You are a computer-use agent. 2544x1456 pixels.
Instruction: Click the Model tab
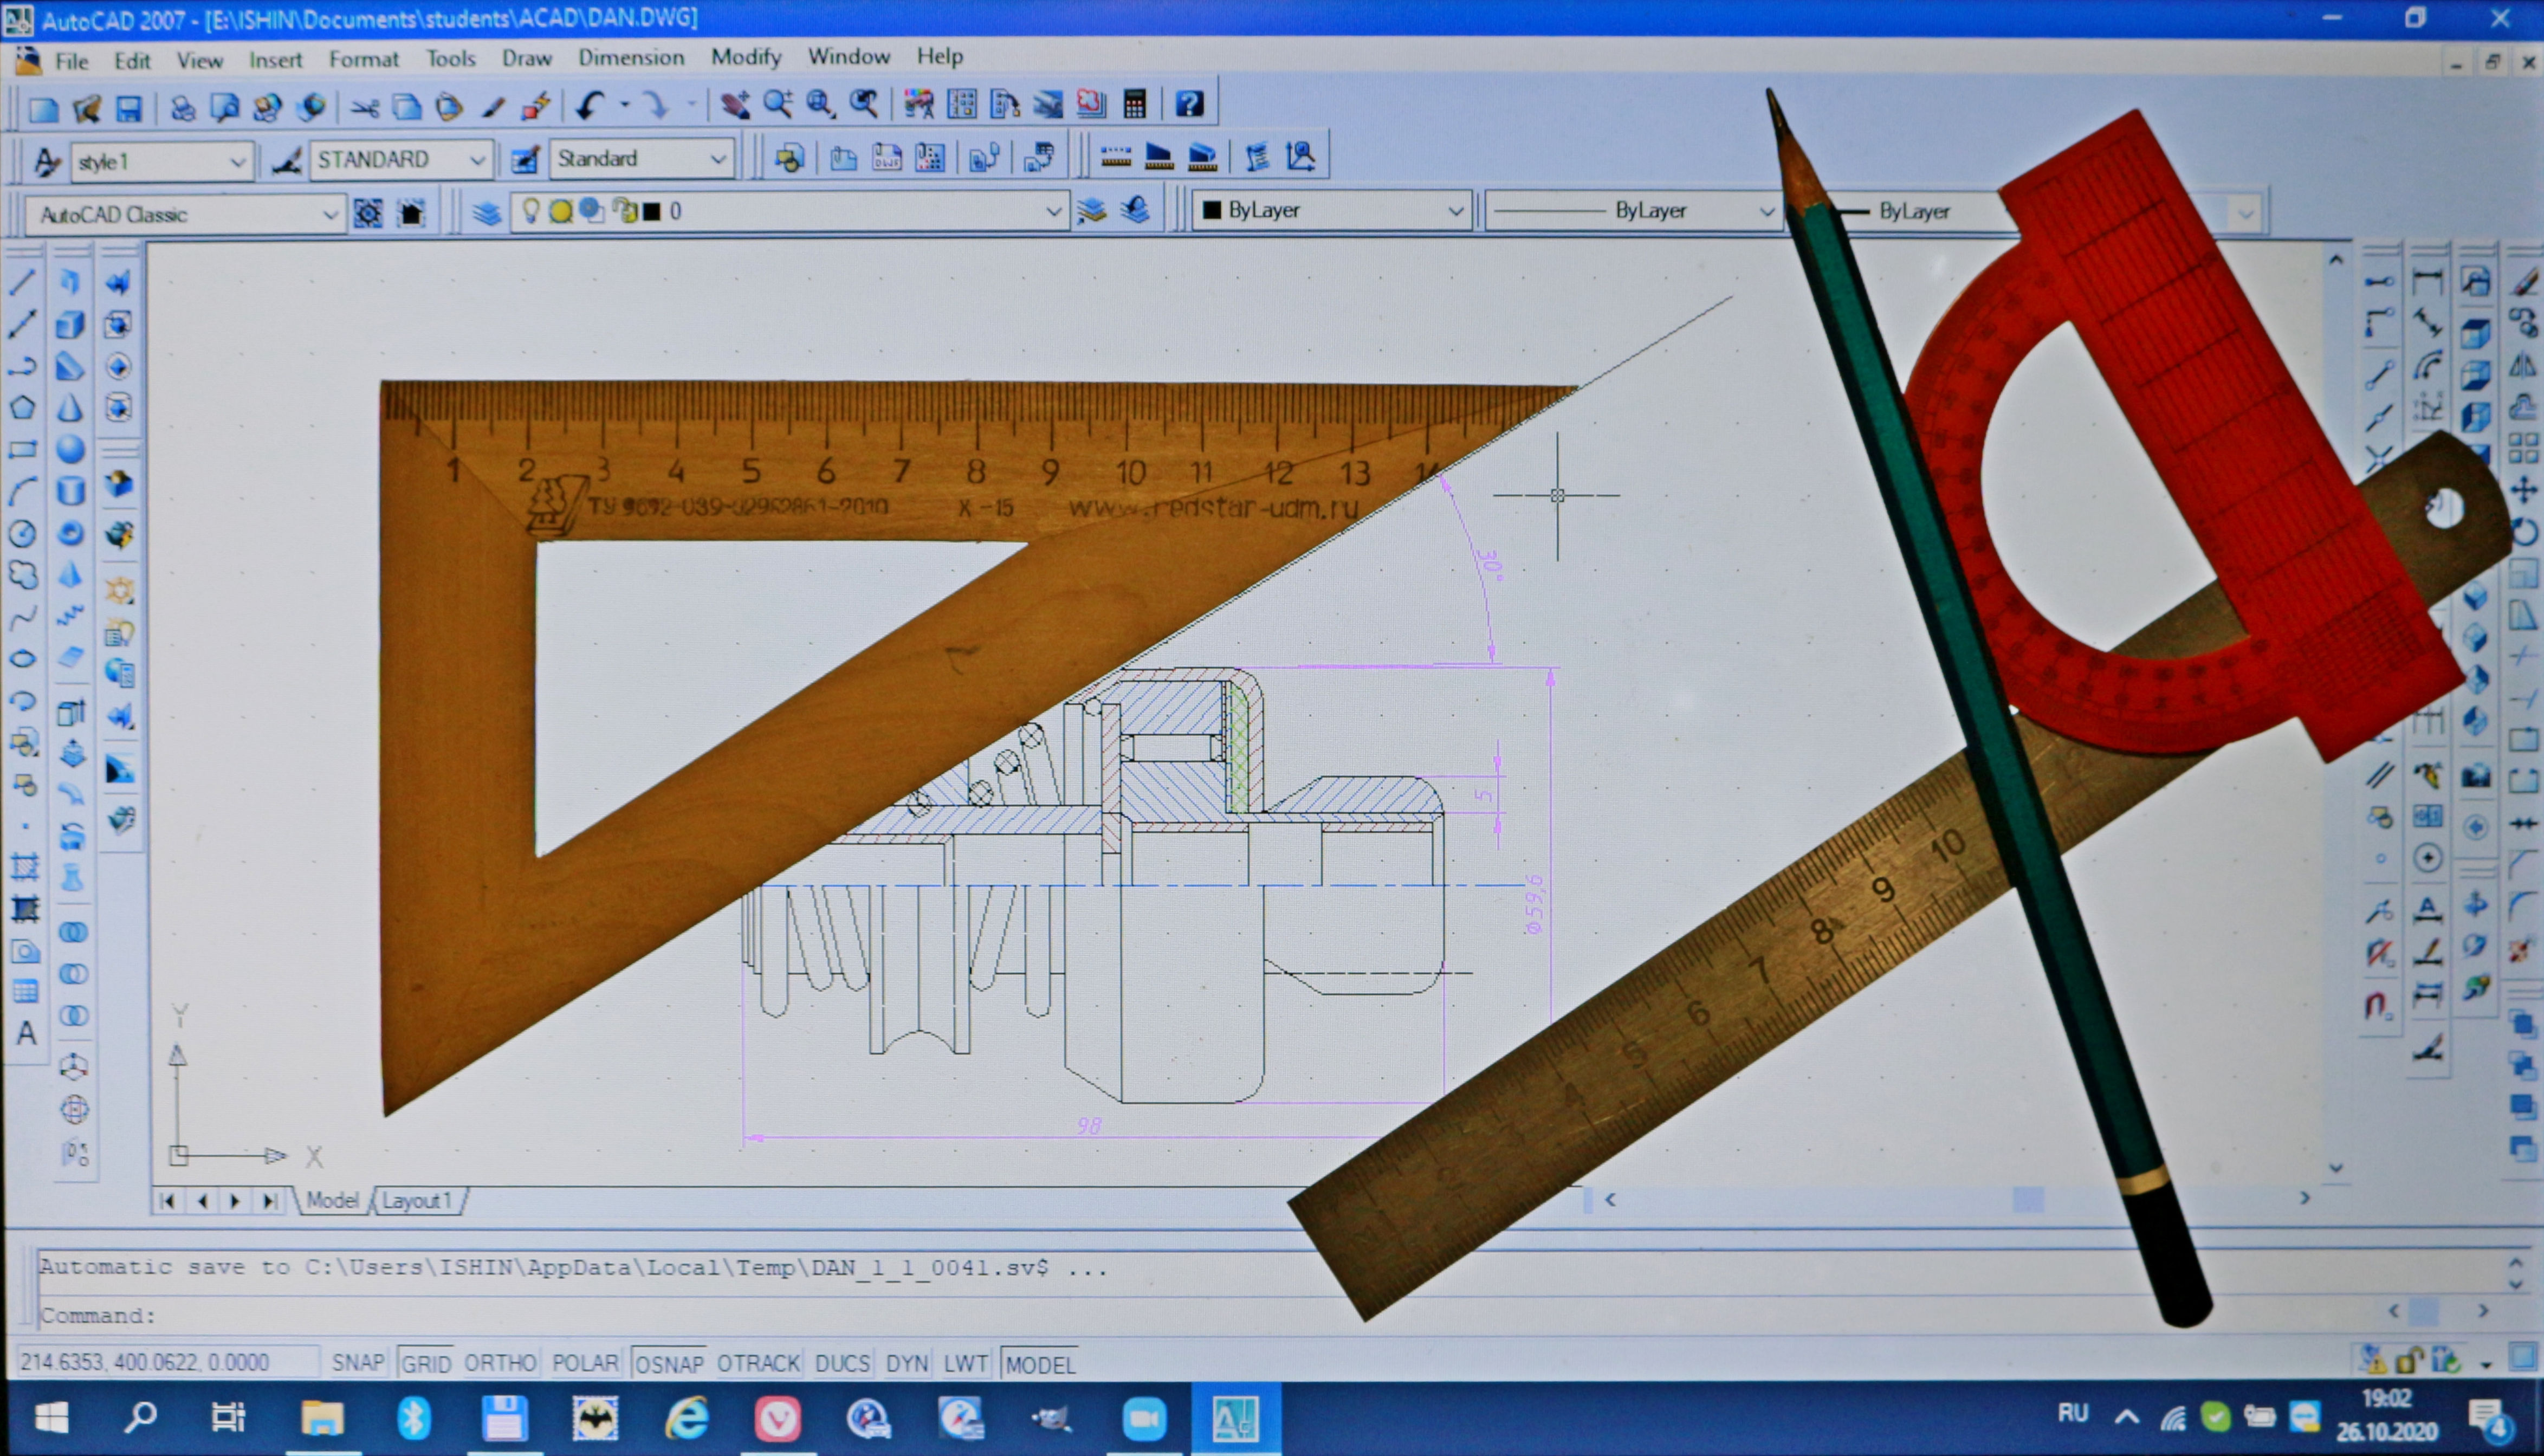coord(332,1200)
